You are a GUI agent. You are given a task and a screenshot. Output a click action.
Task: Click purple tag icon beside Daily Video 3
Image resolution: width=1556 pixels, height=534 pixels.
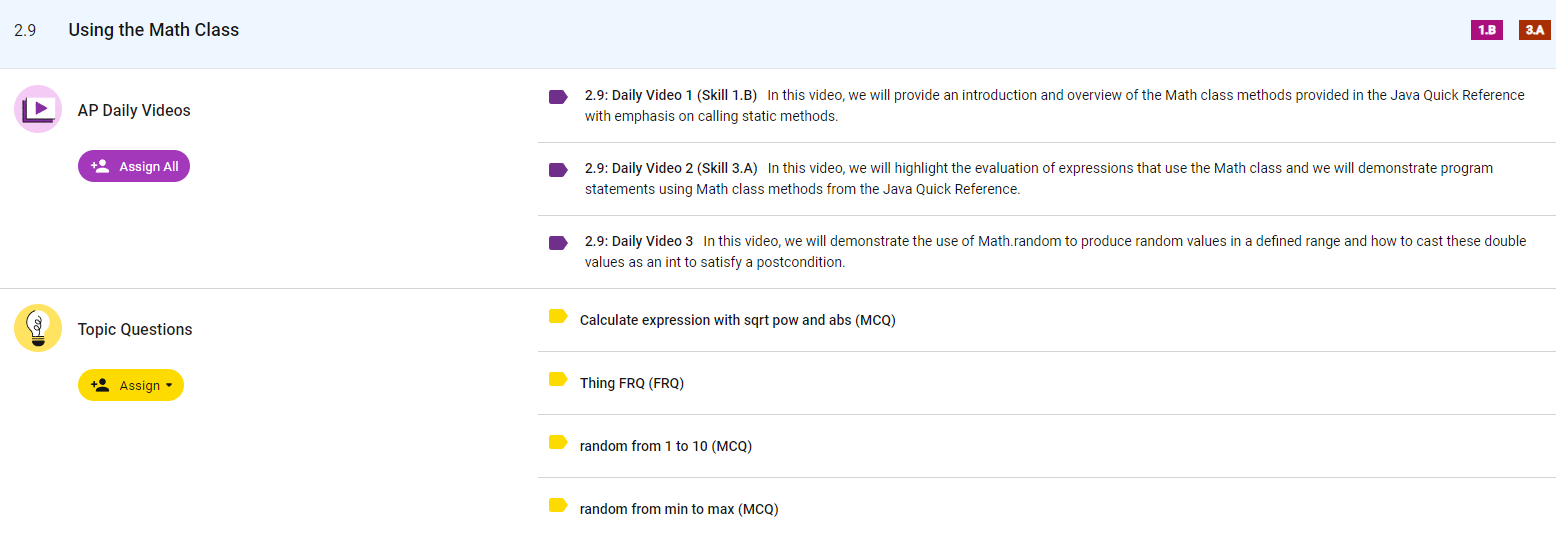point(558,243)
